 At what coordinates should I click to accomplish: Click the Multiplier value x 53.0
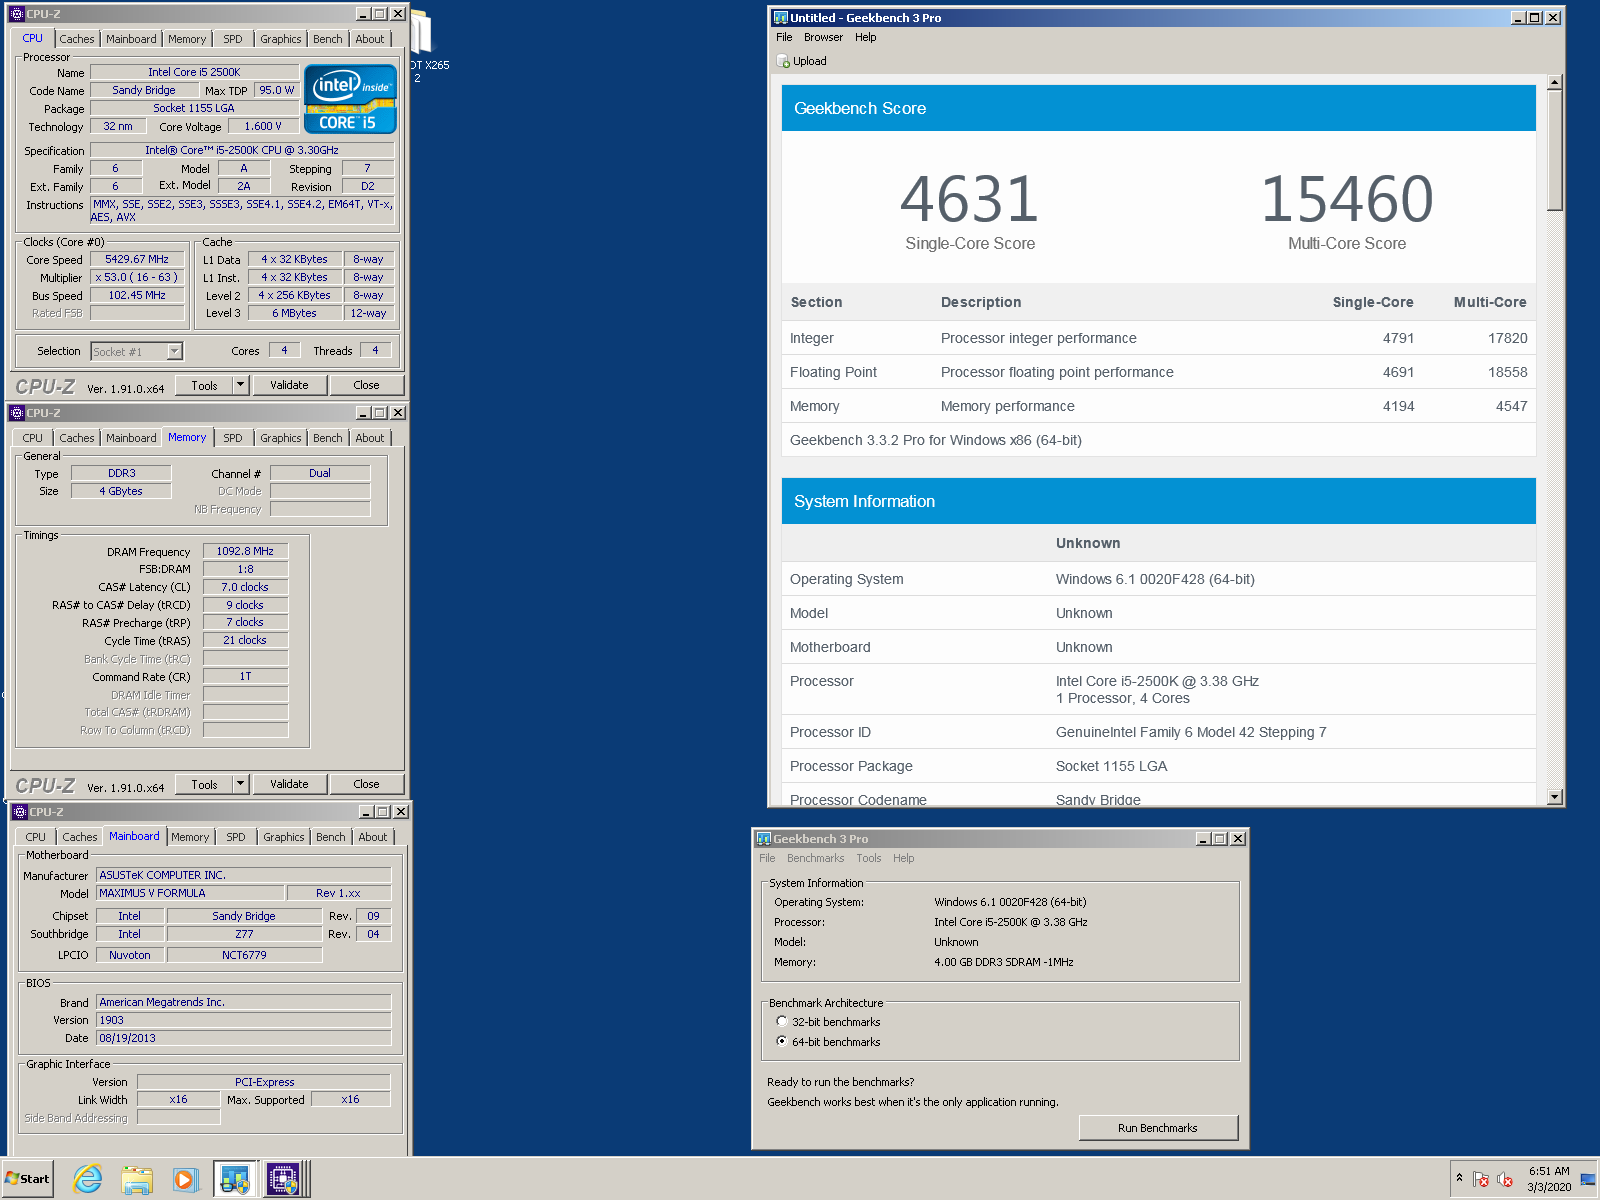coord(137,277)
